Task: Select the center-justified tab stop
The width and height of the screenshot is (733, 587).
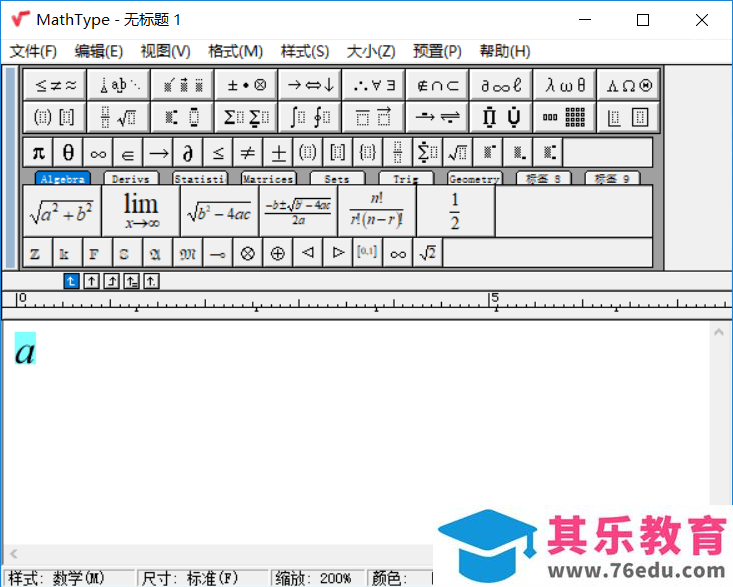Action: pyautogui.click(x=91, y=281)
